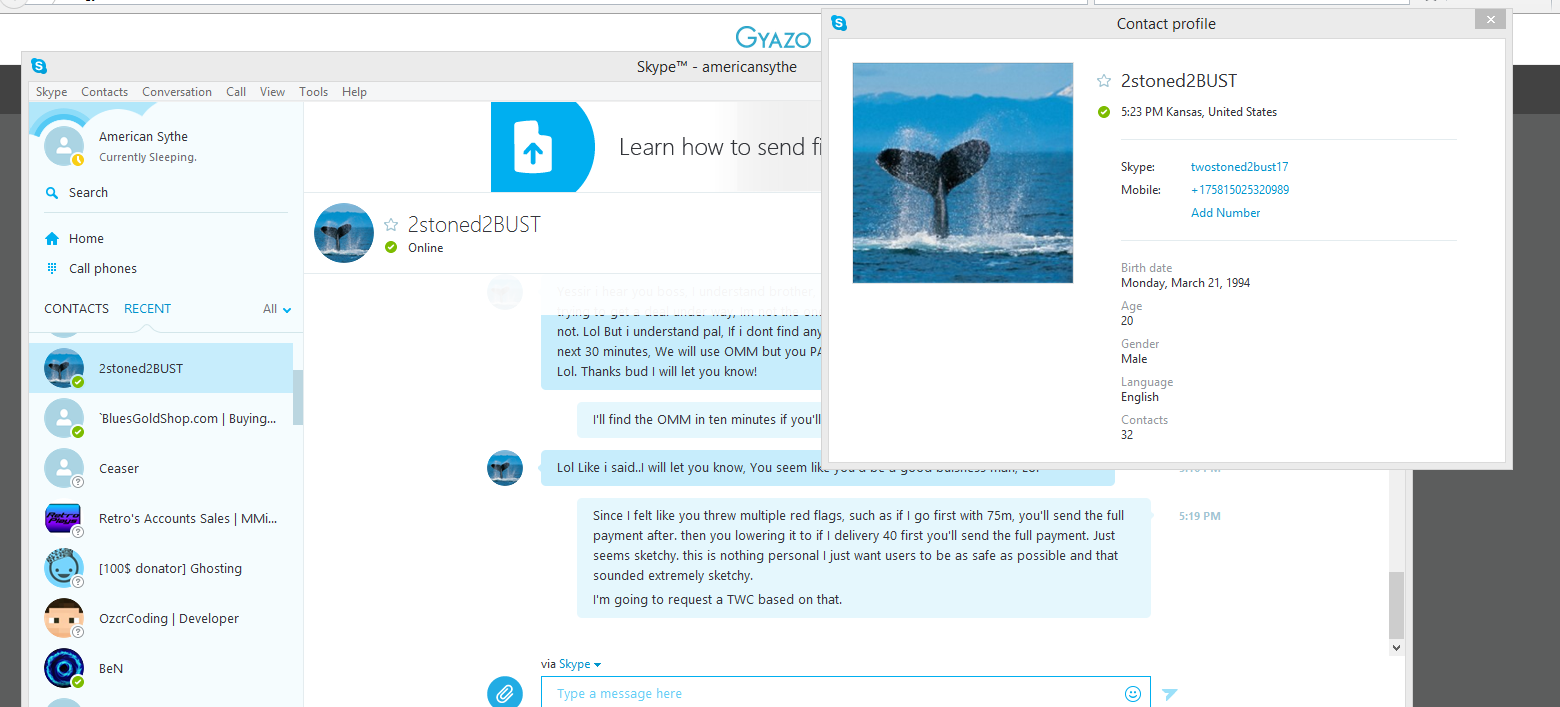The image size is (1560, 707).
Task: Click the Skype logo in main title bar
Action: [x=39, y=66]
